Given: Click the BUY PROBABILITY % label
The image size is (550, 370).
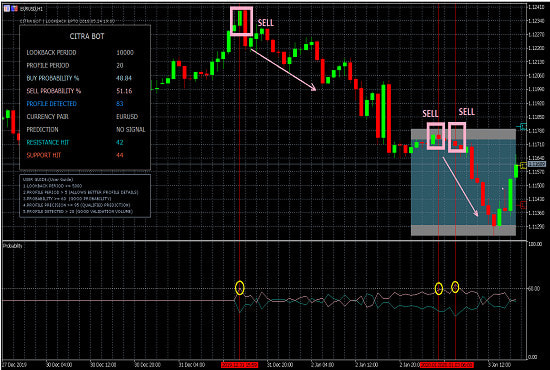Looking at the screenshot, I should tap(53, 78).
